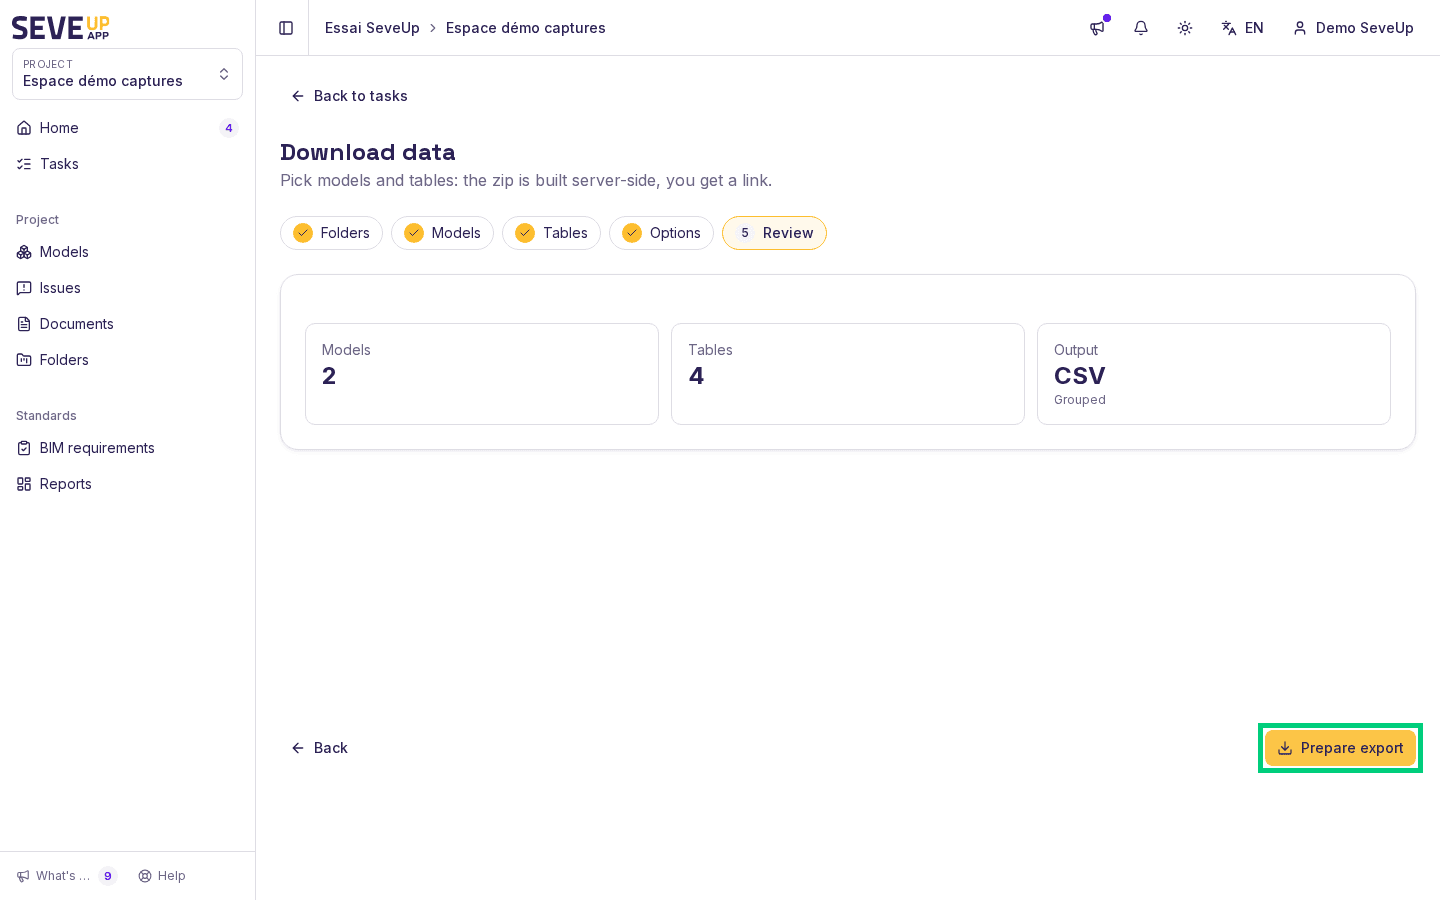Open Reports in sidebar

(x=127, y=484)
